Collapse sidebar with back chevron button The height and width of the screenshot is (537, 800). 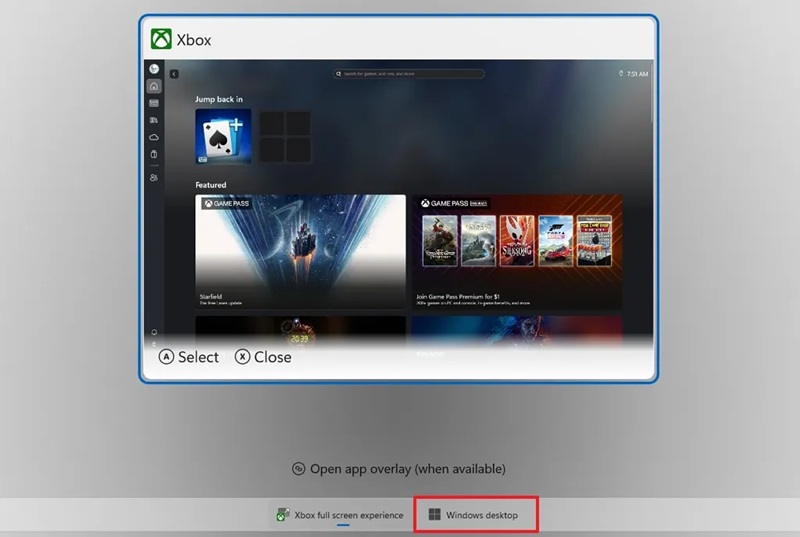coord(174,74)
